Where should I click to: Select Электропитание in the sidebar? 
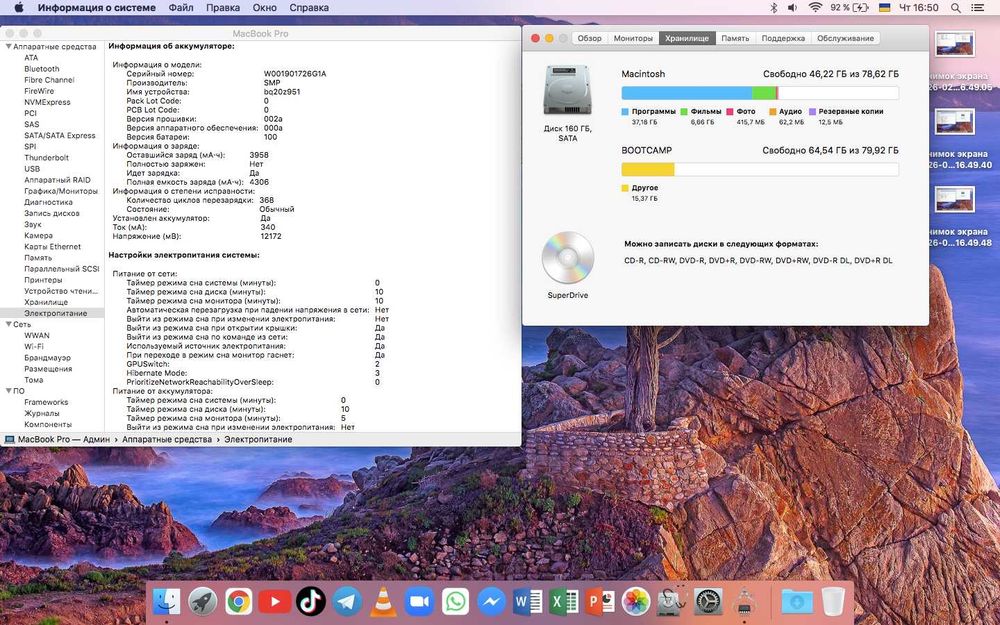52,313
